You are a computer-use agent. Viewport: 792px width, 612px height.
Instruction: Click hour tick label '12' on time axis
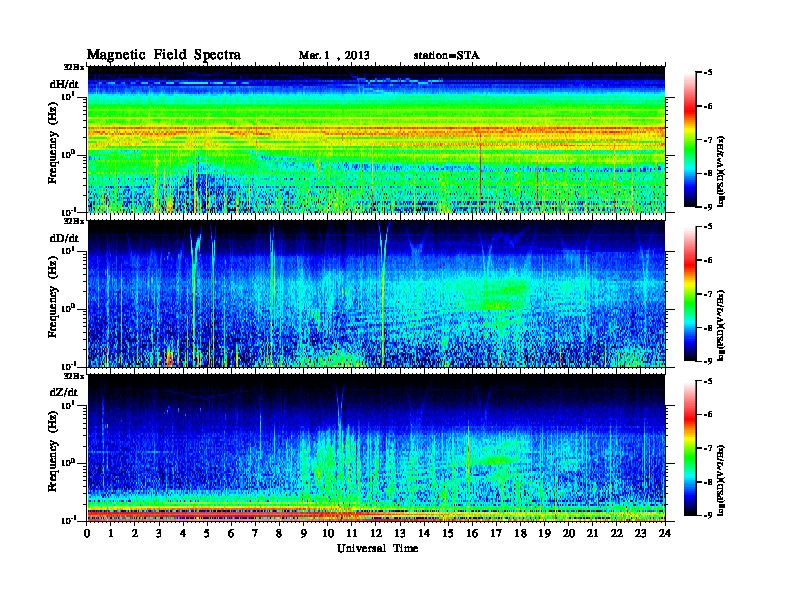point(376,534)
